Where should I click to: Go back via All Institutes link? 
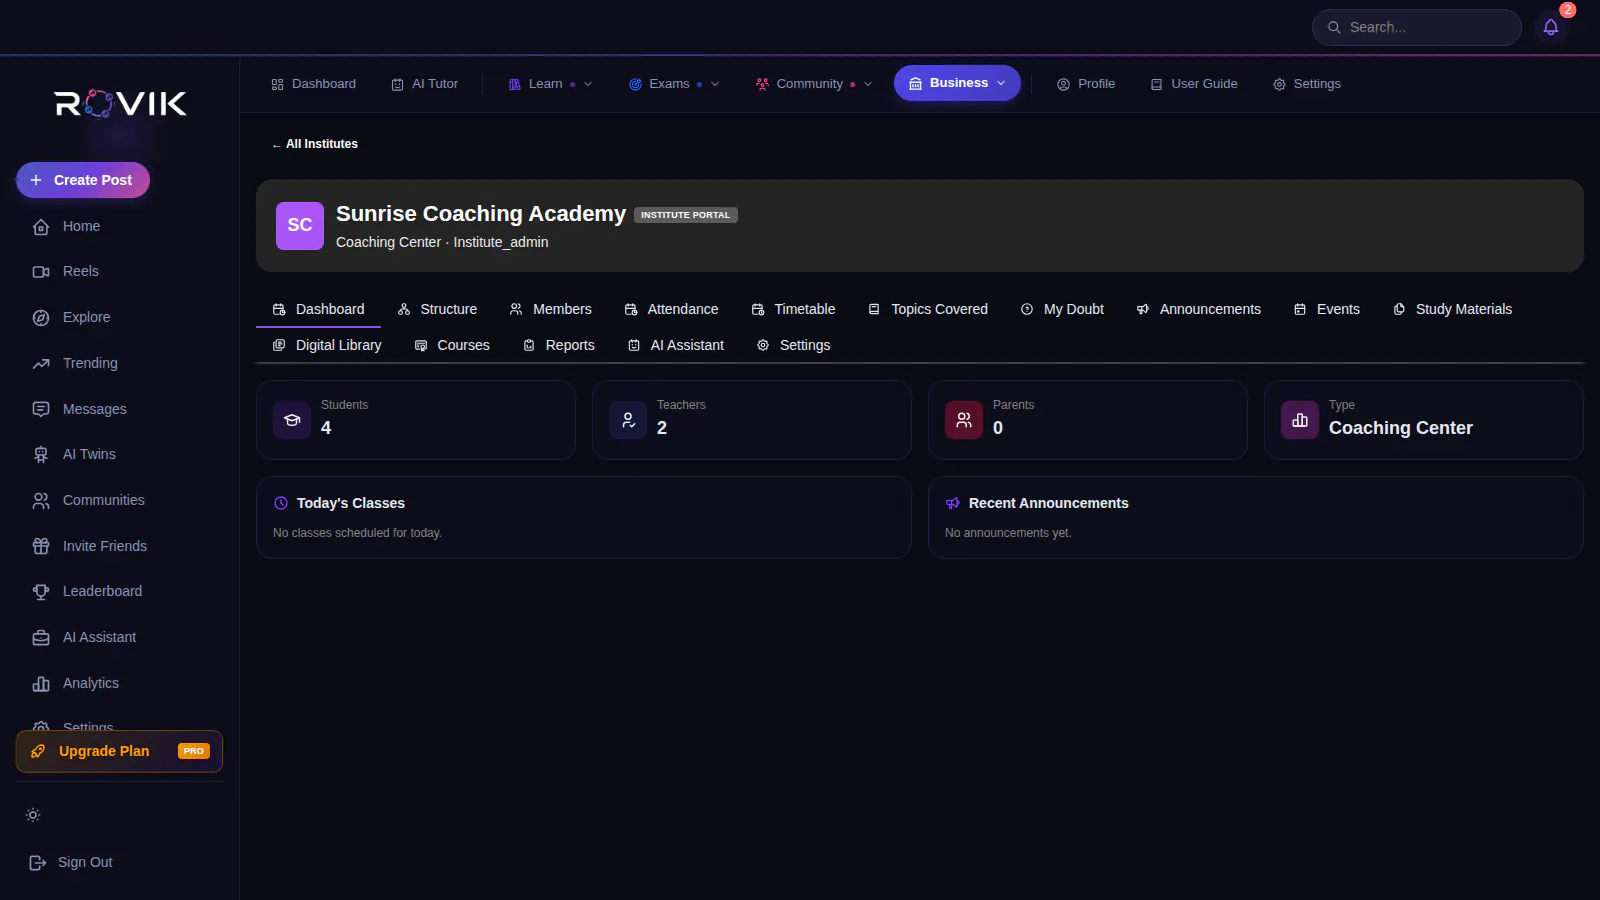[x=315, y=144]
